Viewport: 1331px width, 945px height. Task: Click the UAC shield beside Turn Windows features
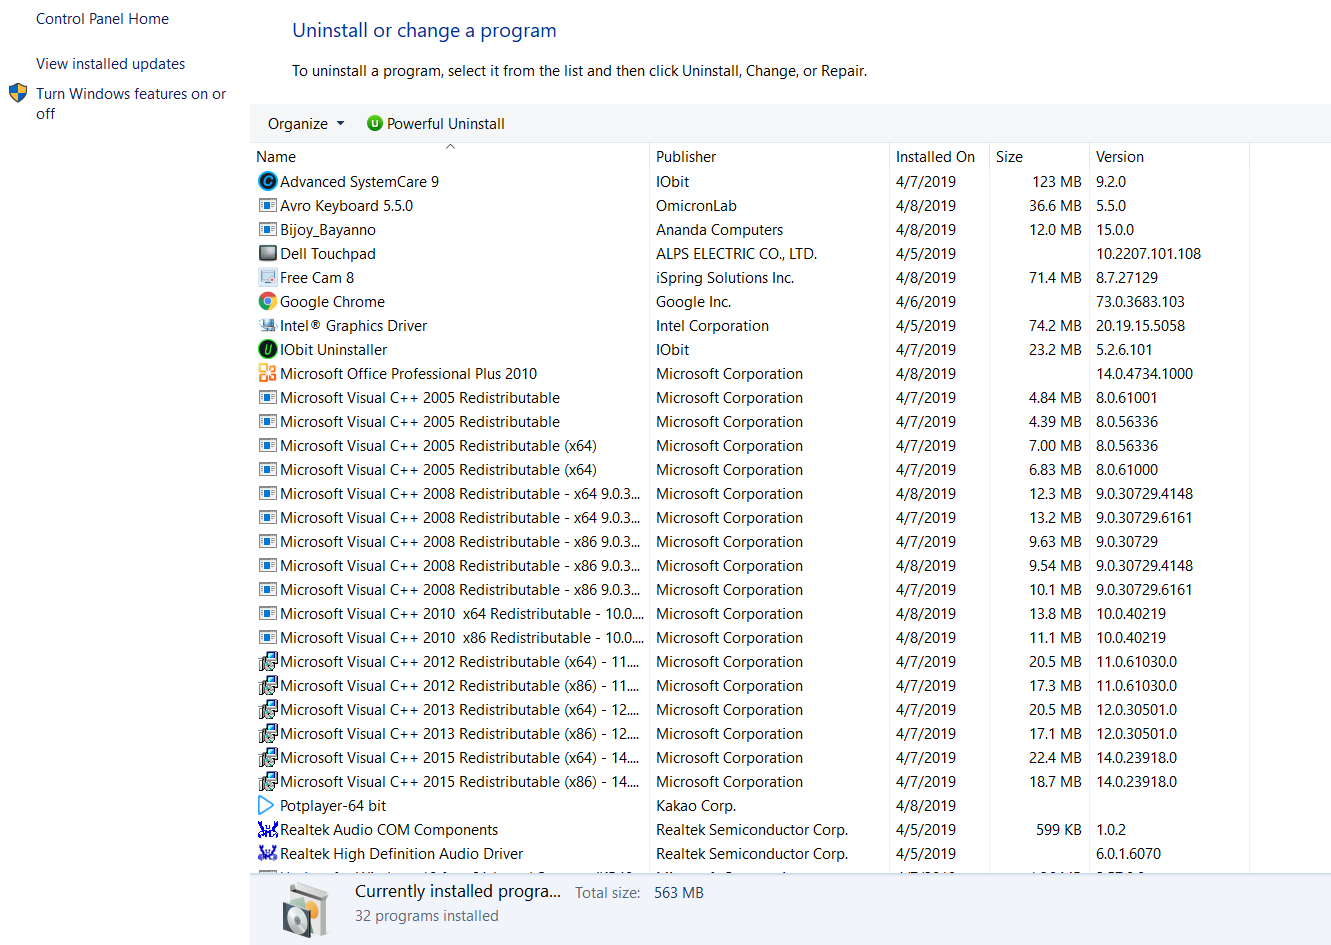pyautogui.click(x=17, y=92)
